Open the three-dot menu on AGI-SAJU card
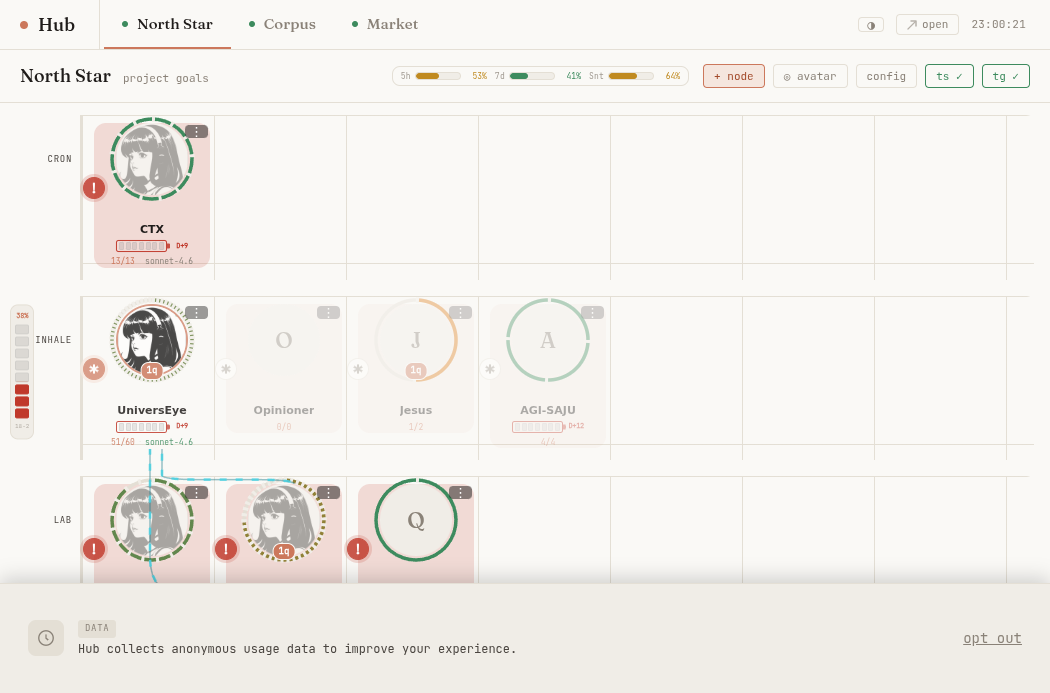This screenshot has height=693, width=1050. pyautogui.click(x=592, y=313)
